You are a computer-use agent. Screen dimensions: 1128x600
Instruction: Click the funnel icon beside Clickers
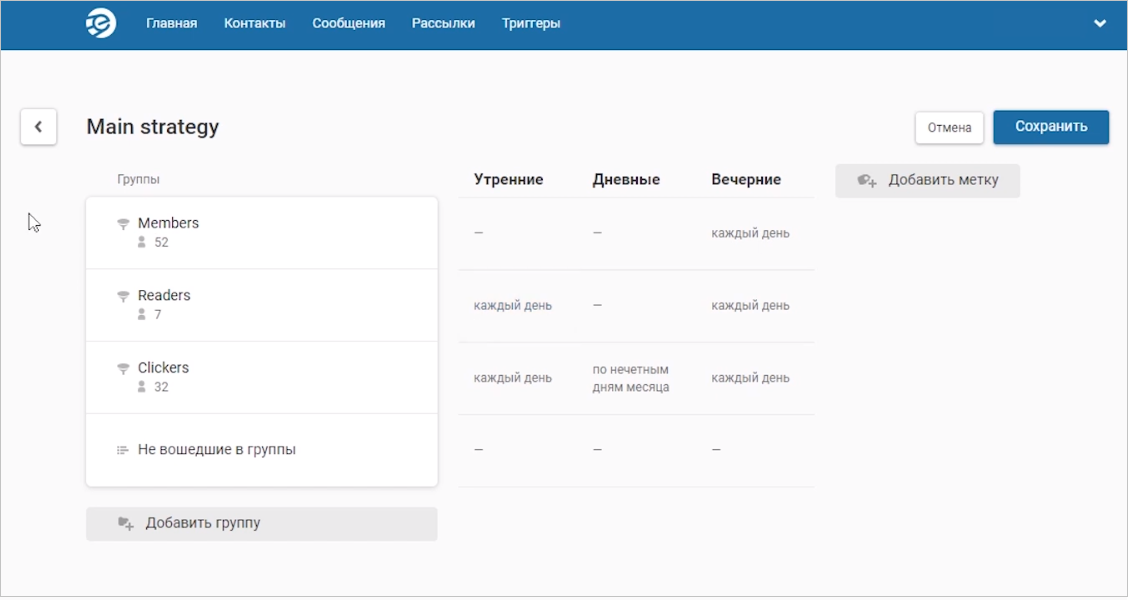[x=123, y=368]
